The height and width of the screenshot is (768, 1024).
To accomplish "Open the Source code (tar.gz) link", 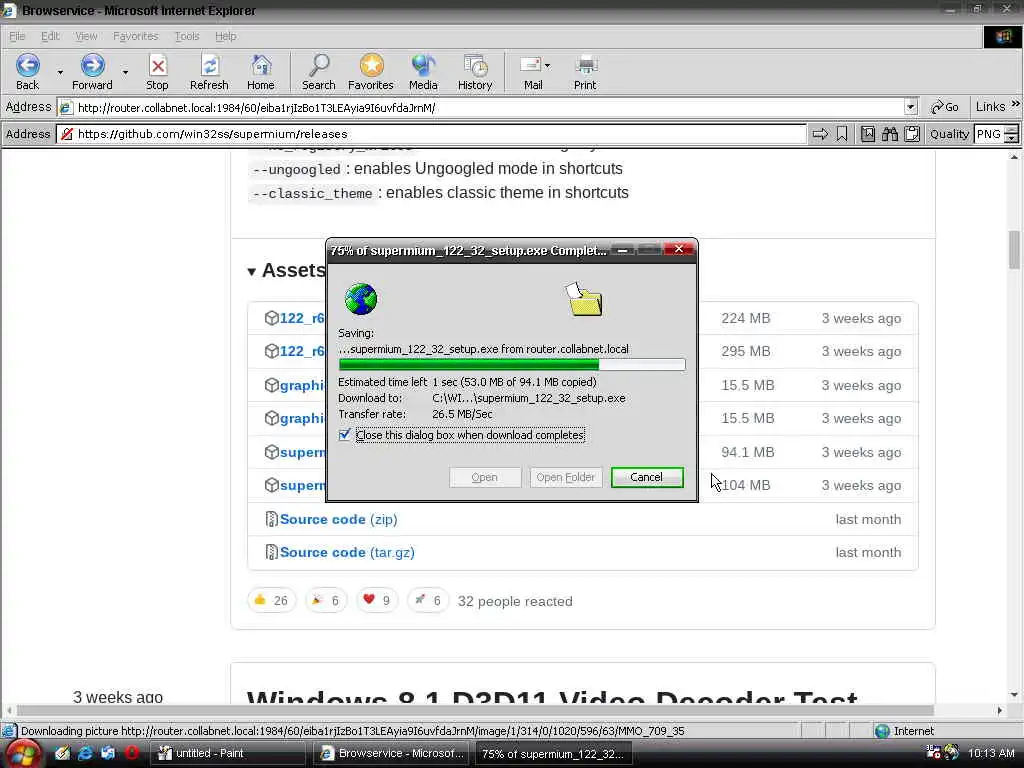I will [x=347, y=552].
